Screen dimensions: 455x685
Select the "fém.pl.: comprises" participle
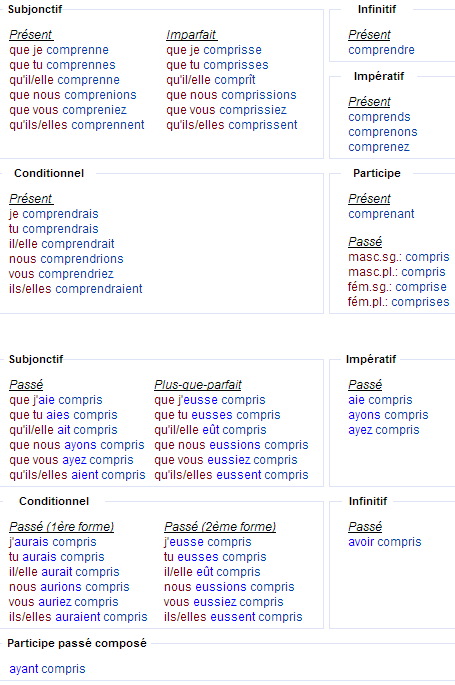click(x=398, y=302)
